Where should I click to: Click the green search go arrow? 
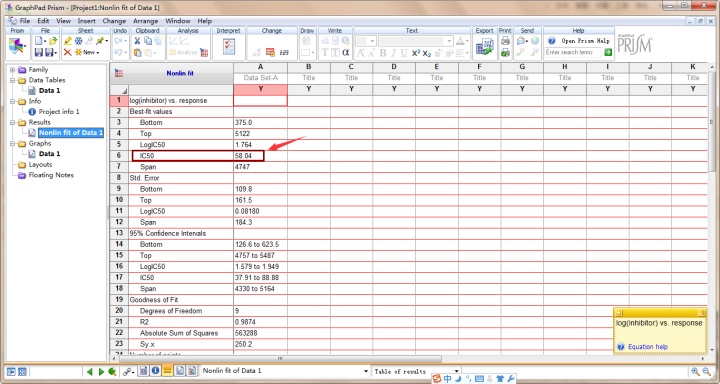(x=608, y=52)
